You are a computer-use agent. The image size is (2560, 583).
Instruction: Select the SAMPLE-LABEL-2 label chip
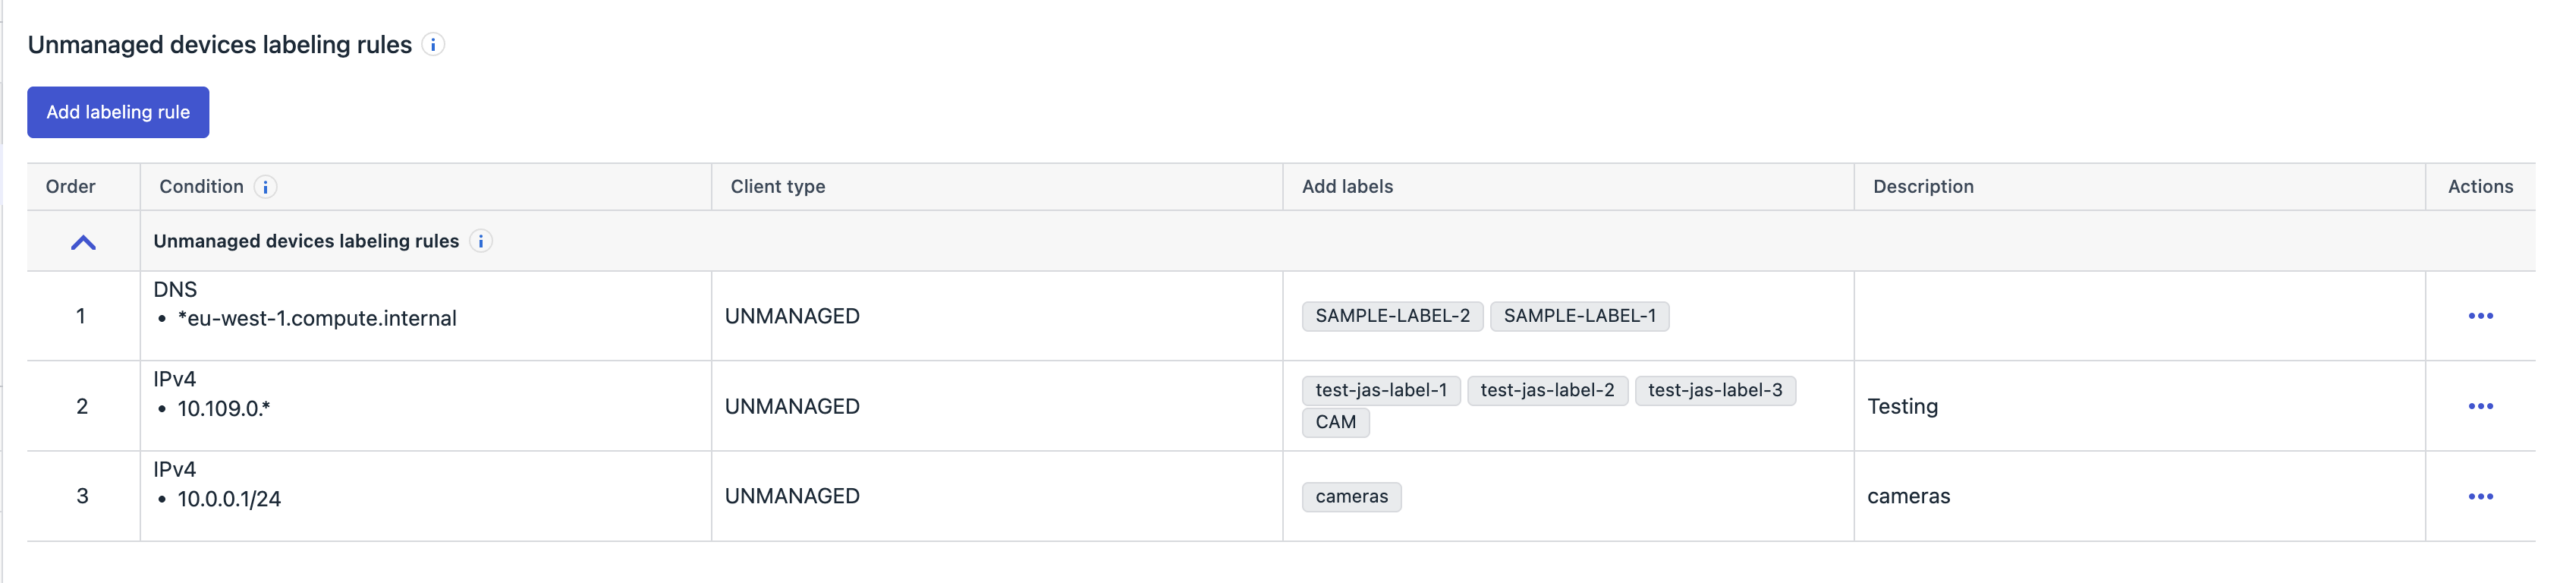tap(1391, 316)
